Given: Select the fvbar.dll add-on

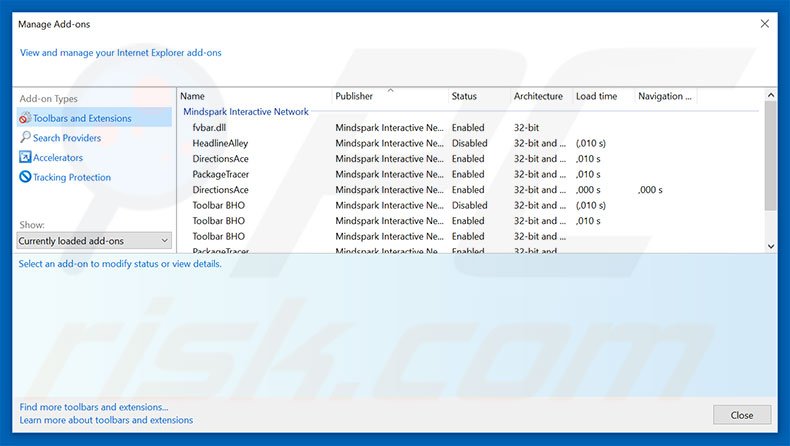Looking at the screenshot, I should (x=209, y=128).
